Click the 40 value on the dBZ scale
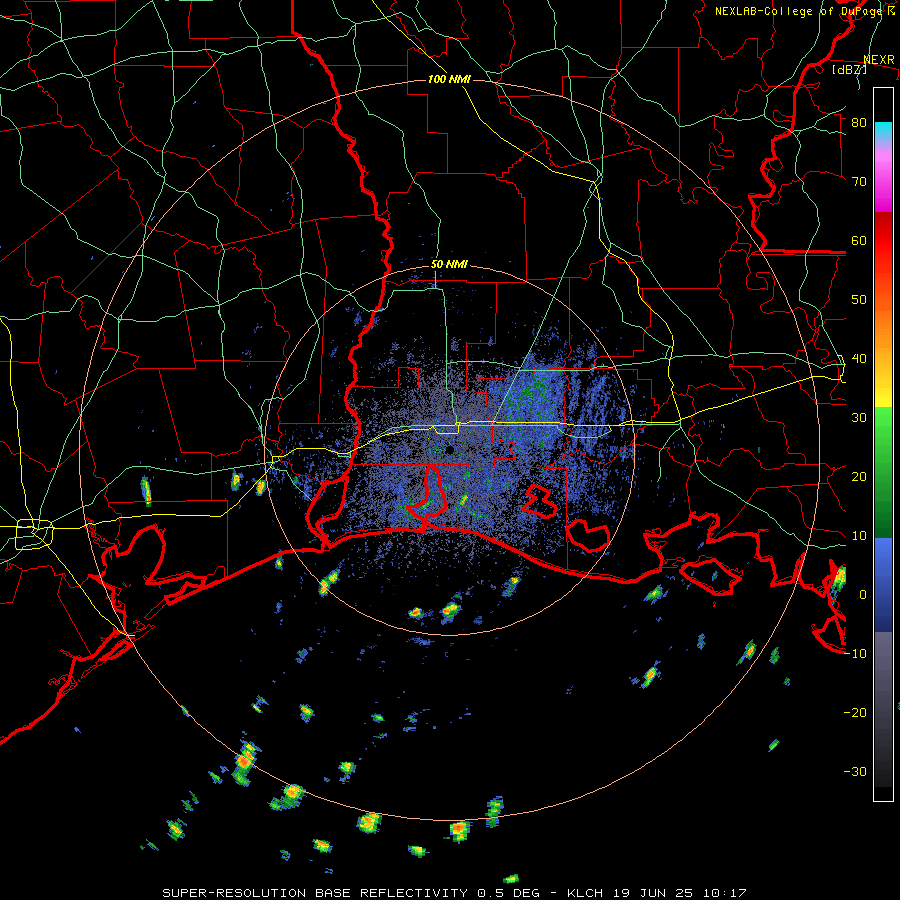 pos(859,359)
